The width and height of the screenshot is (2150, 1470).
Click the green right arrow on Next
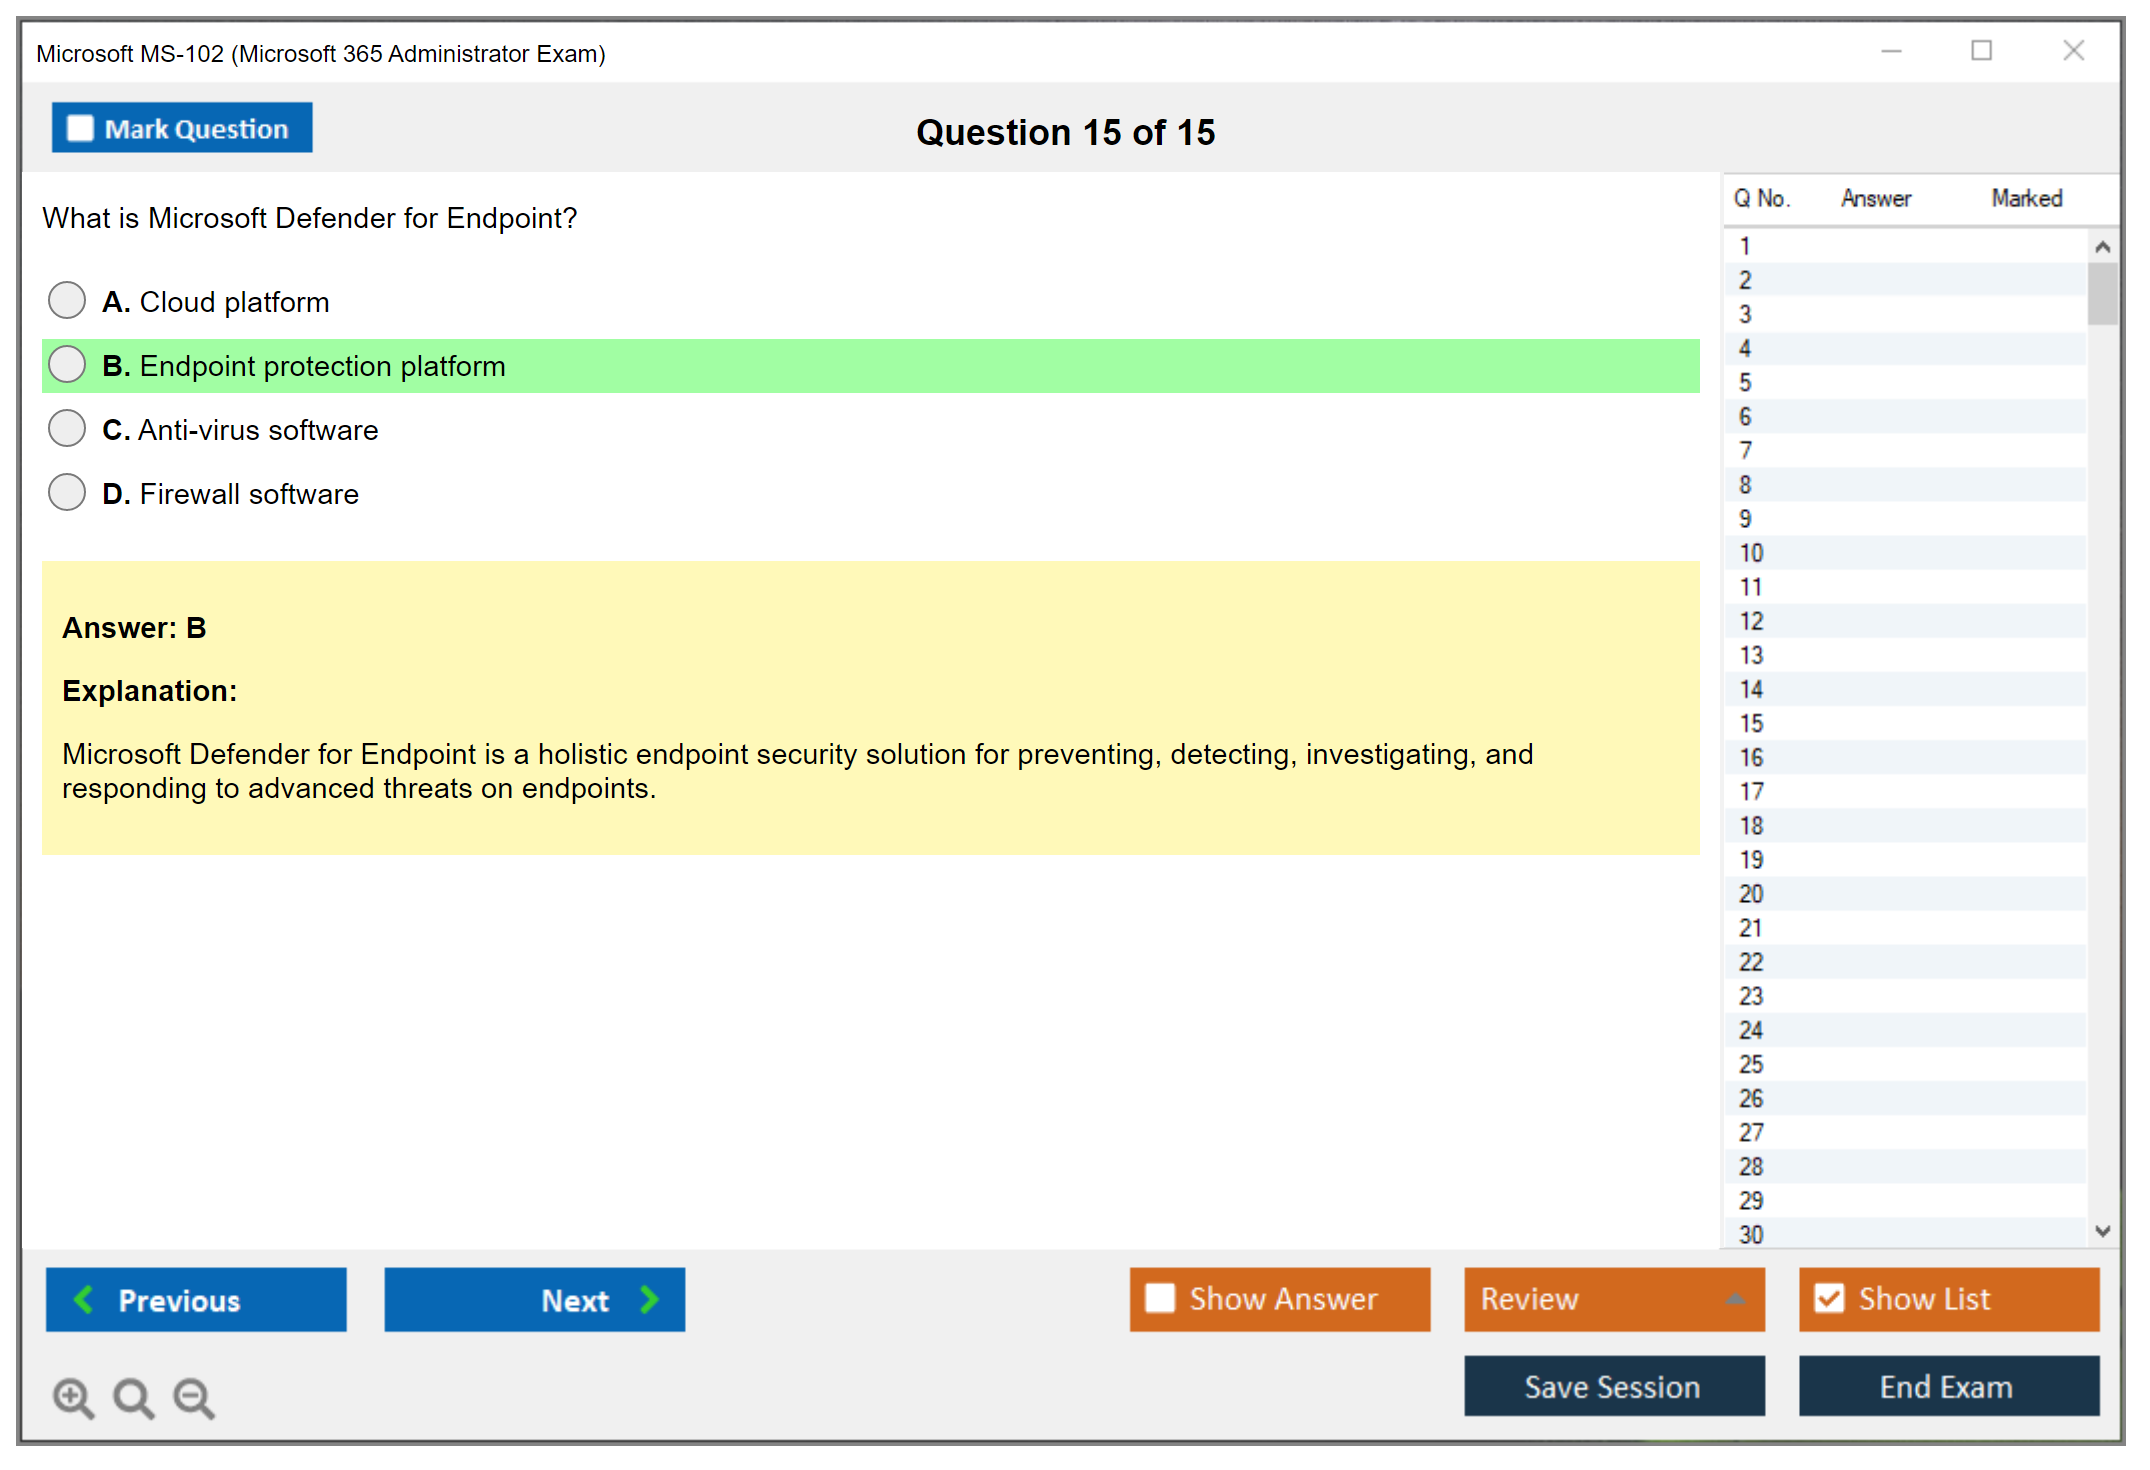point(649,1299)
